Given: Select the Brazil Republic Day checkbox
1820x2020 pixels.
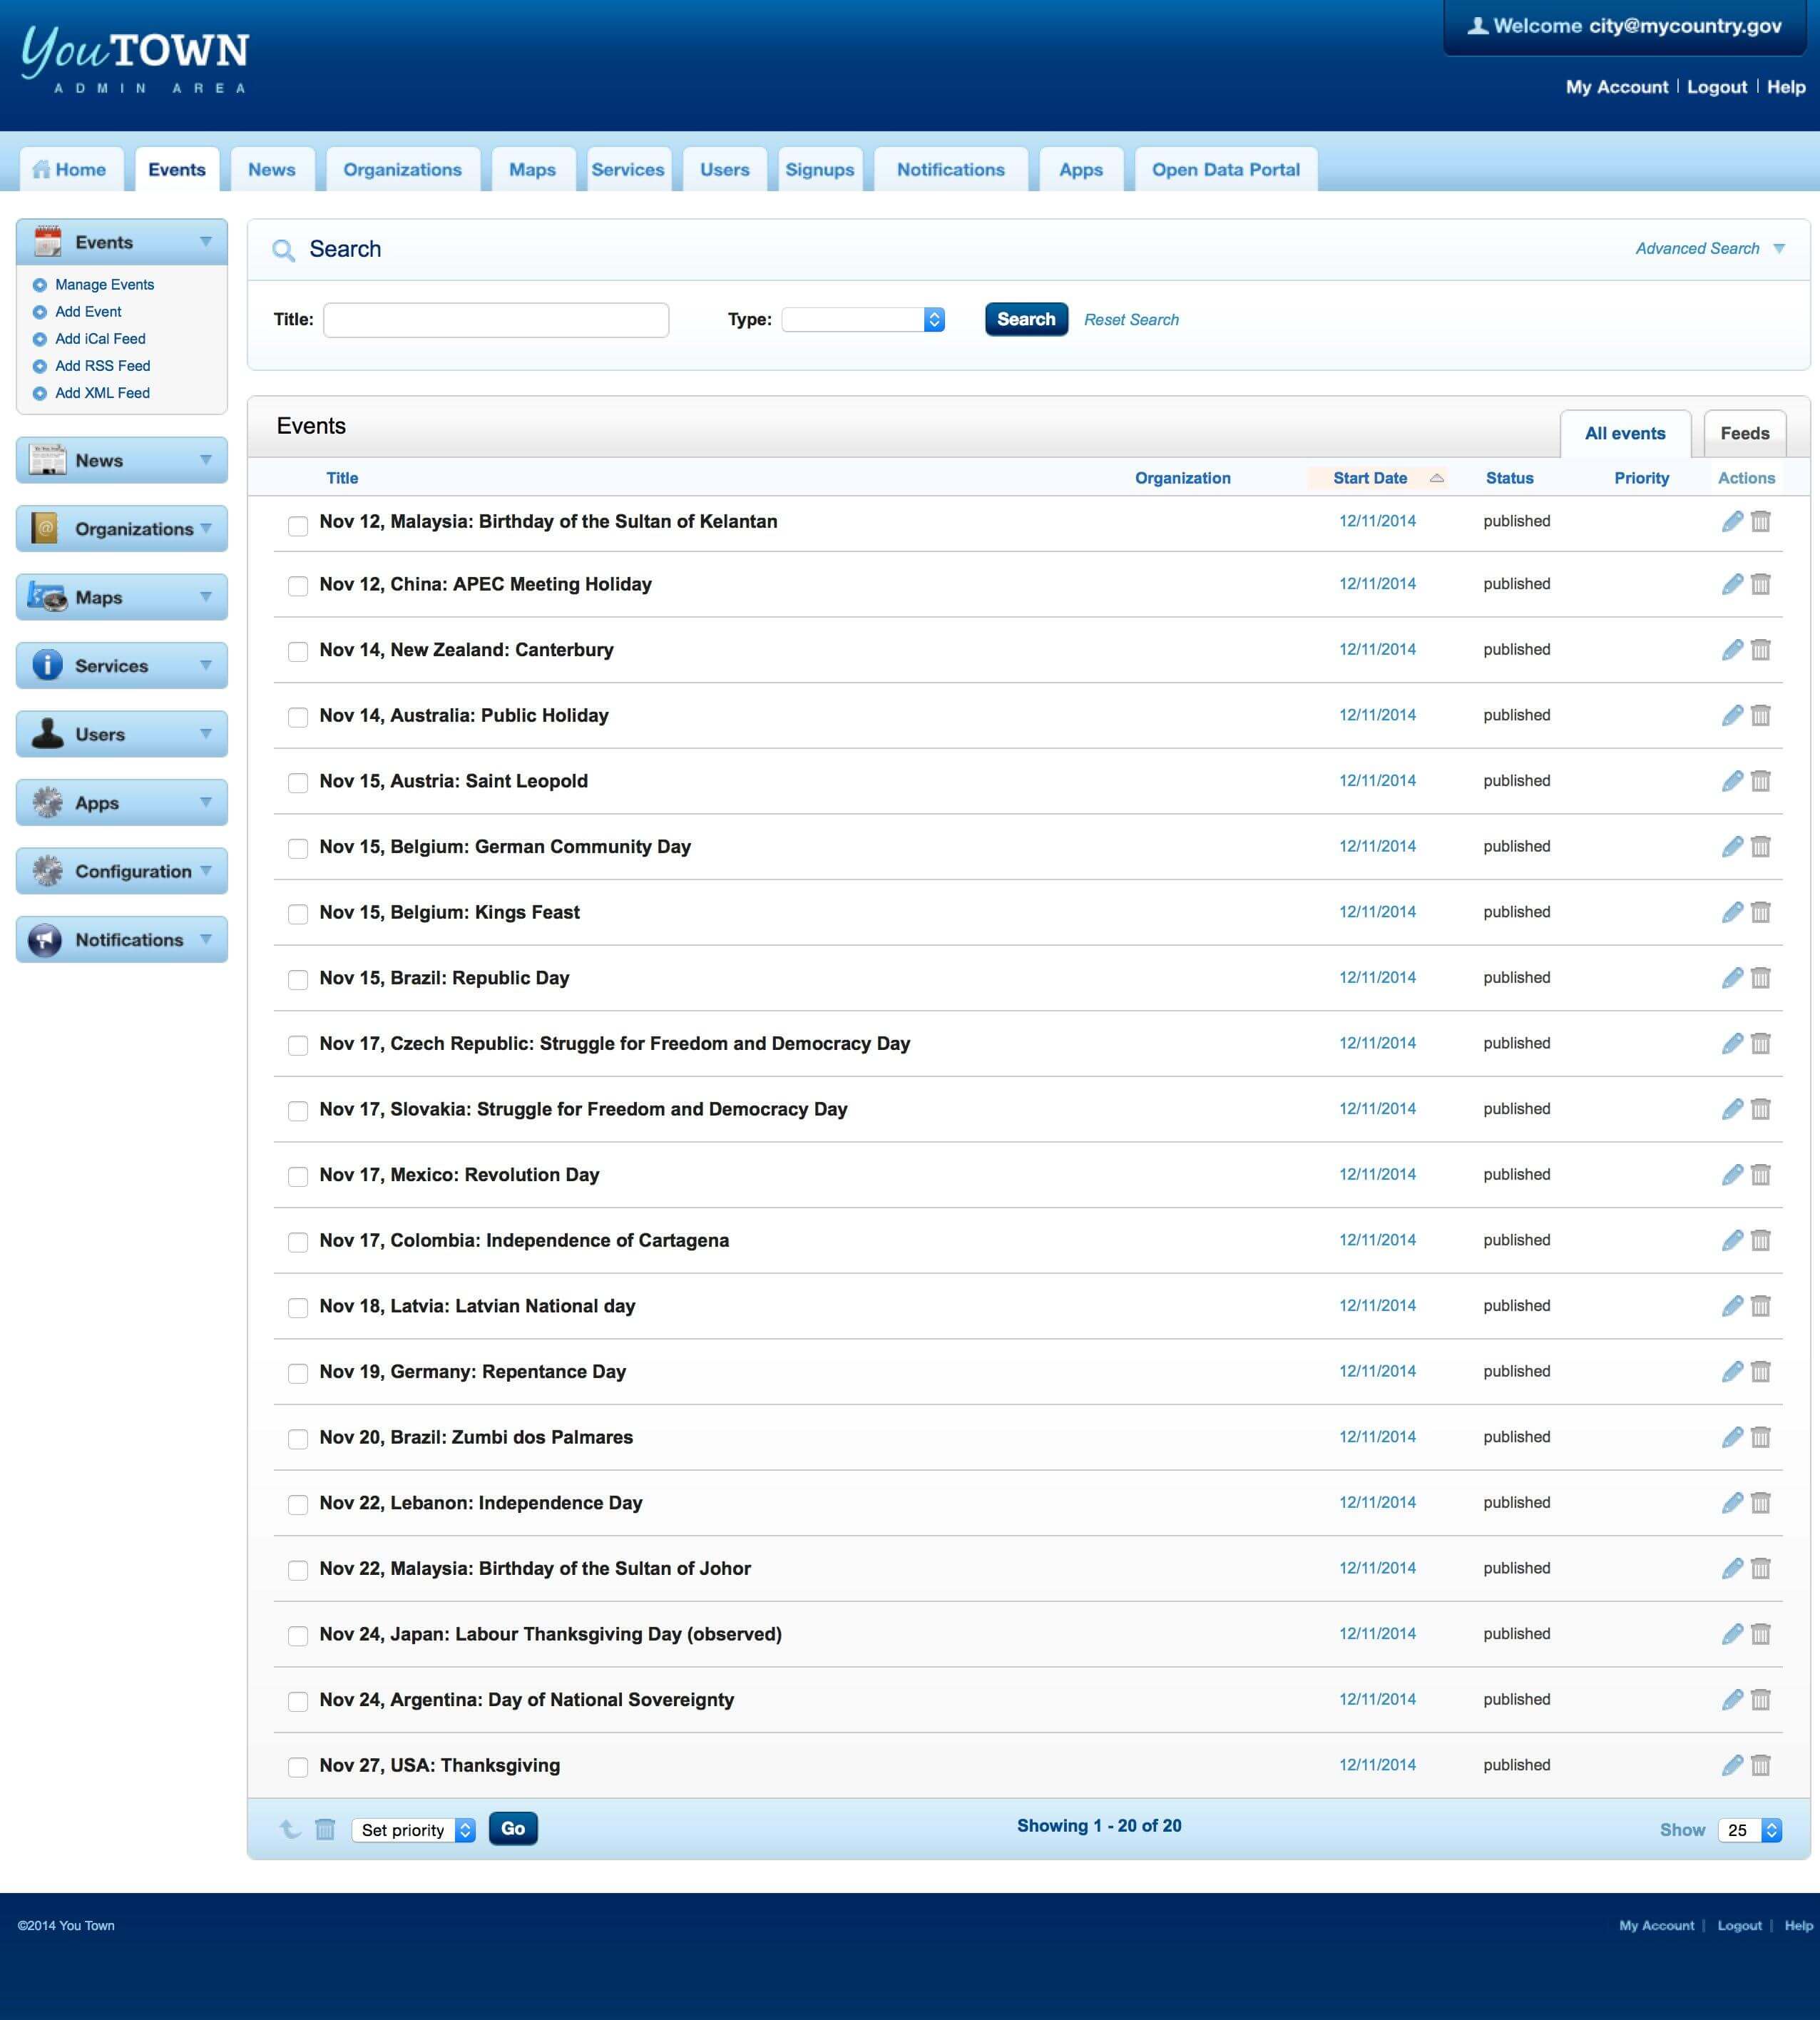Looking at the screenshot, I should pyautogui.click(x=298, y=980).
